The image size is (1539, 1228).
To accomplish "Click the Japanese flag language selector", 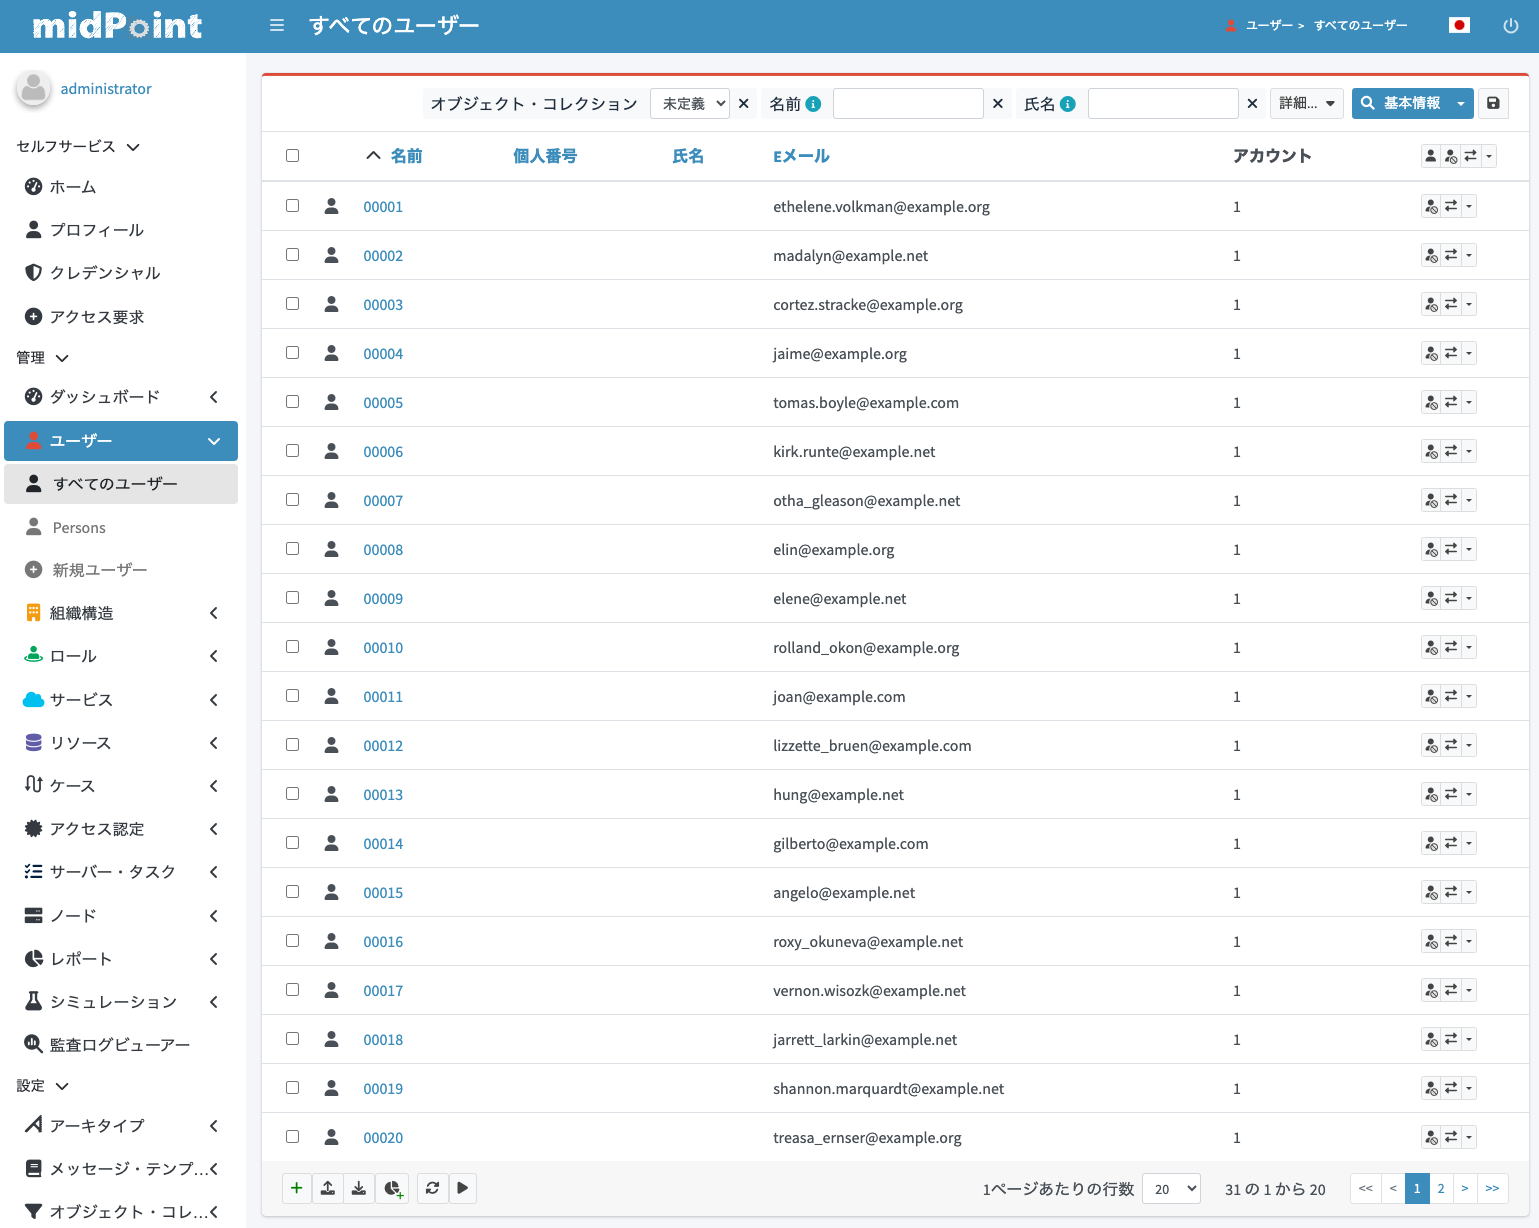I will click(x=1459, y=25).
